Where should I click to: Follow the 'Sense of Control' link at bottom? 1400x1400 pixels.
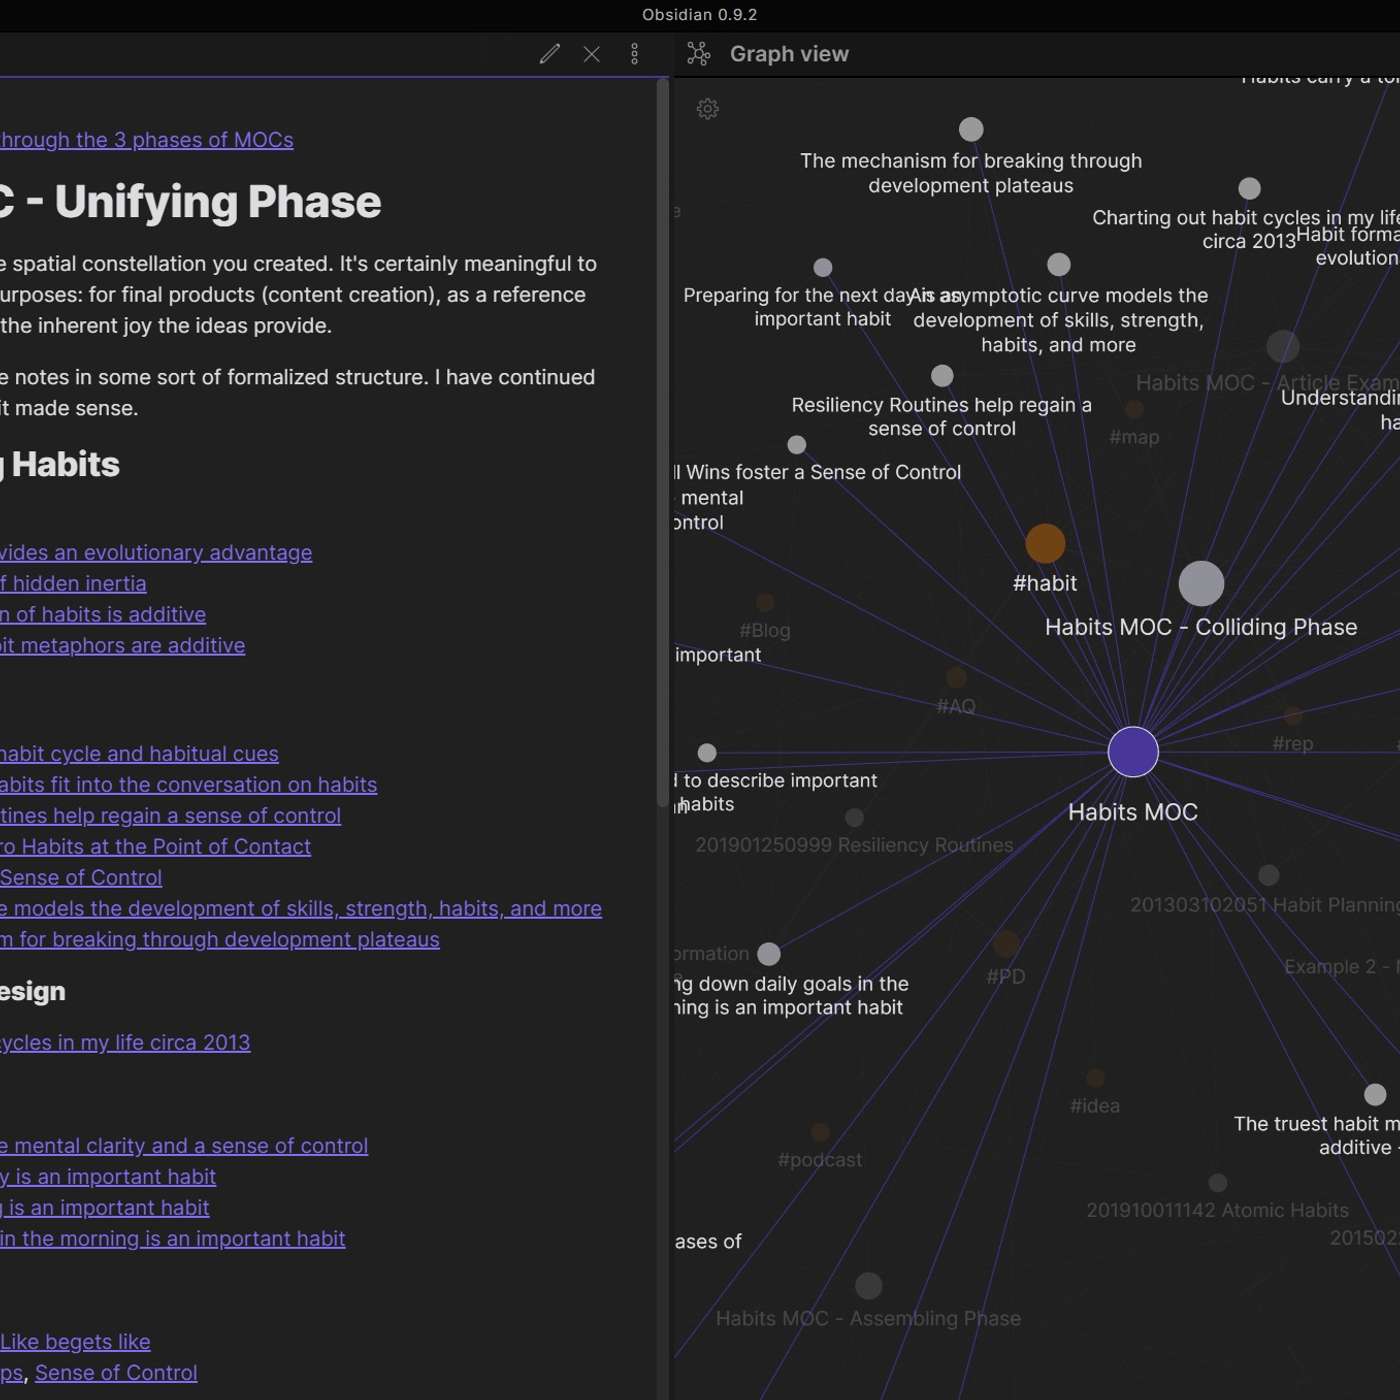coord(116,1372)
